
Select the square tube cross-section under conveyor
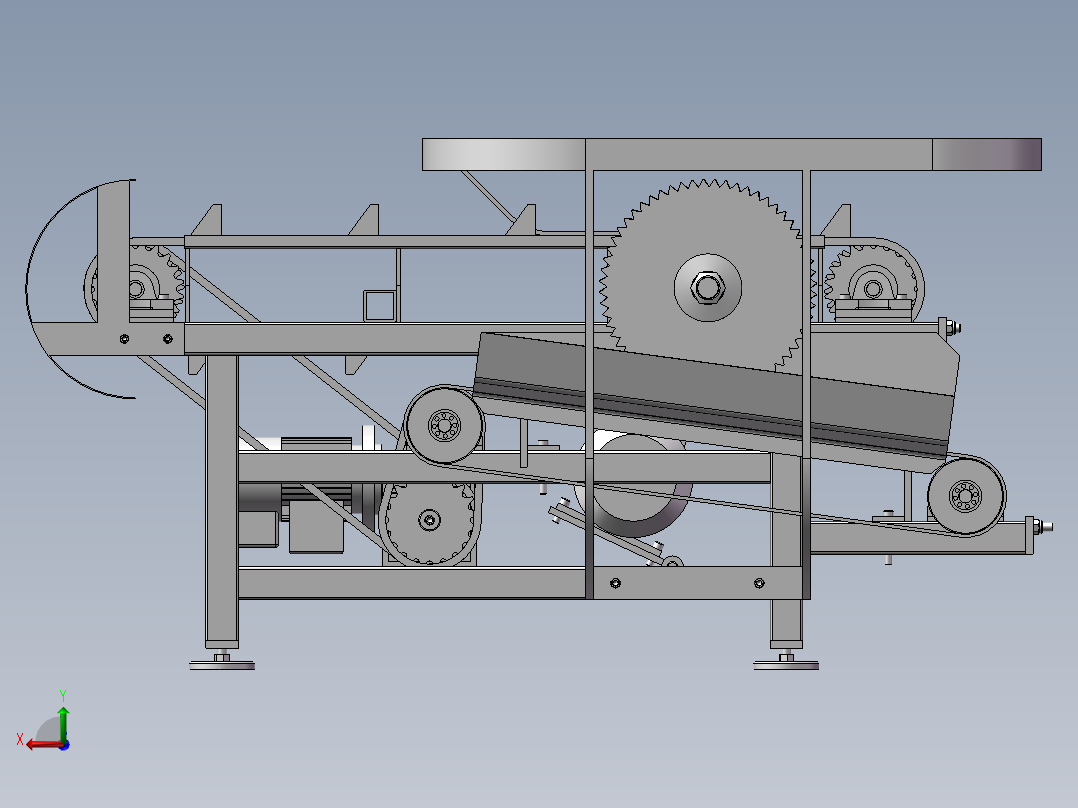(379, 305)
